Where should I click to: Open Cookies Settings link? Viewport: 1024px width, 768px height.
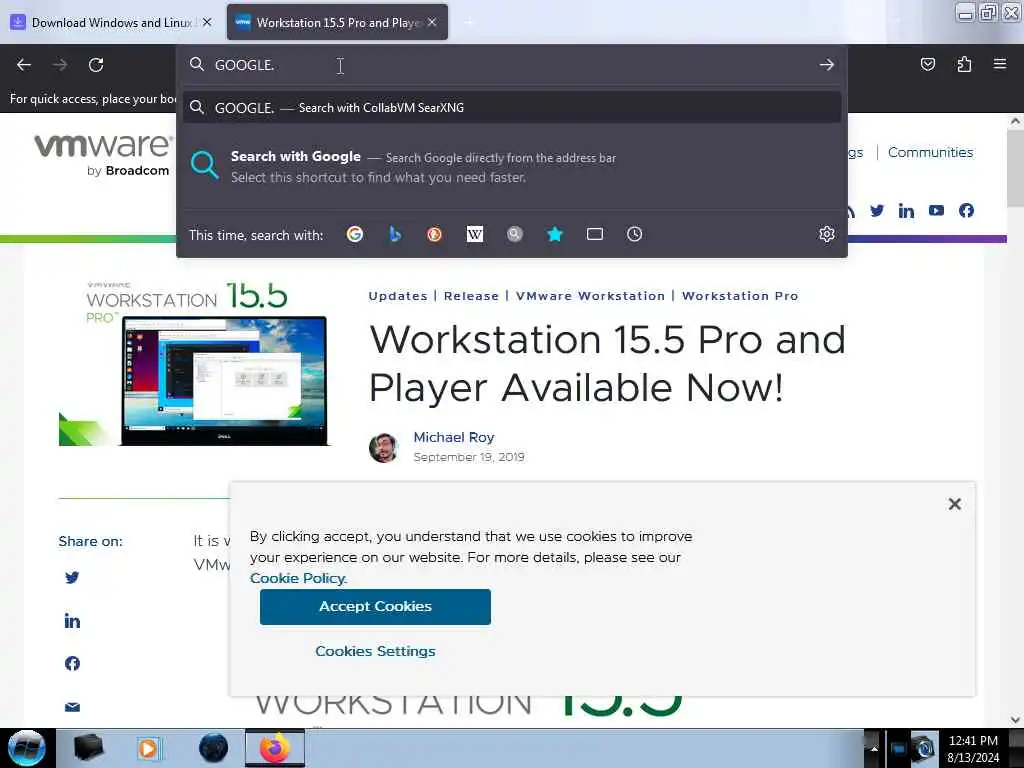click(x=376, y=651)
